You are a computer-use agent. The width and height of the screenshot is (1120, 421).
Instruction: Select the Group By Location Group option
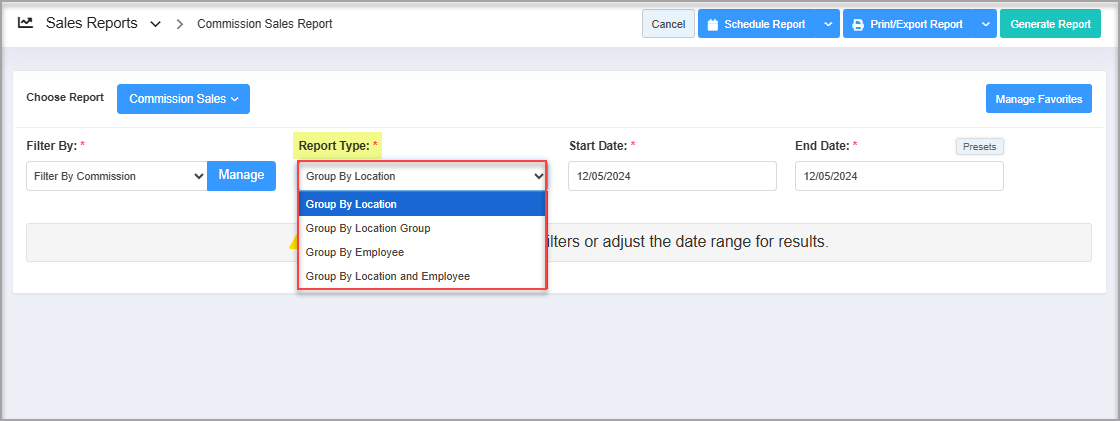(422, 228)
